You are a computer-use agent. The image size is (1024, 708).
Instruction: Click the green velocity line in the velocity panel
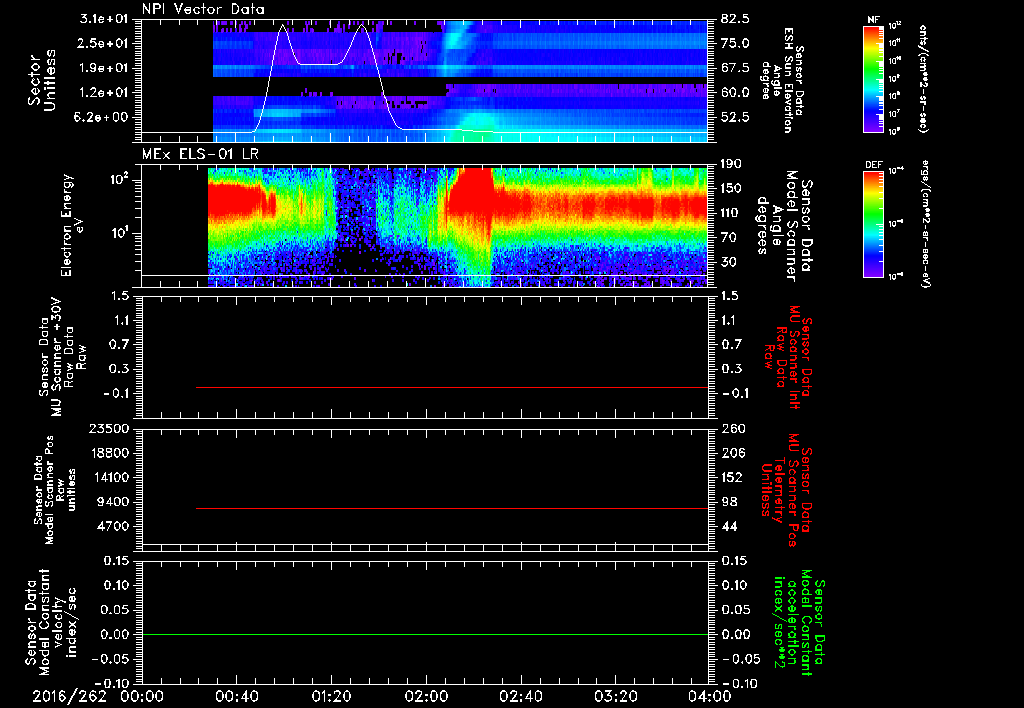click(x=425, y=634)
